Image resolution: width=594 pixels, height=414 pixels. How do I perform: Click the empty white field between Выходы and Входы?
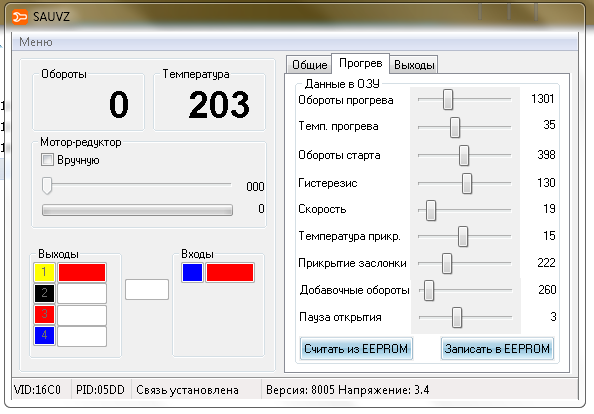[147, 289]
